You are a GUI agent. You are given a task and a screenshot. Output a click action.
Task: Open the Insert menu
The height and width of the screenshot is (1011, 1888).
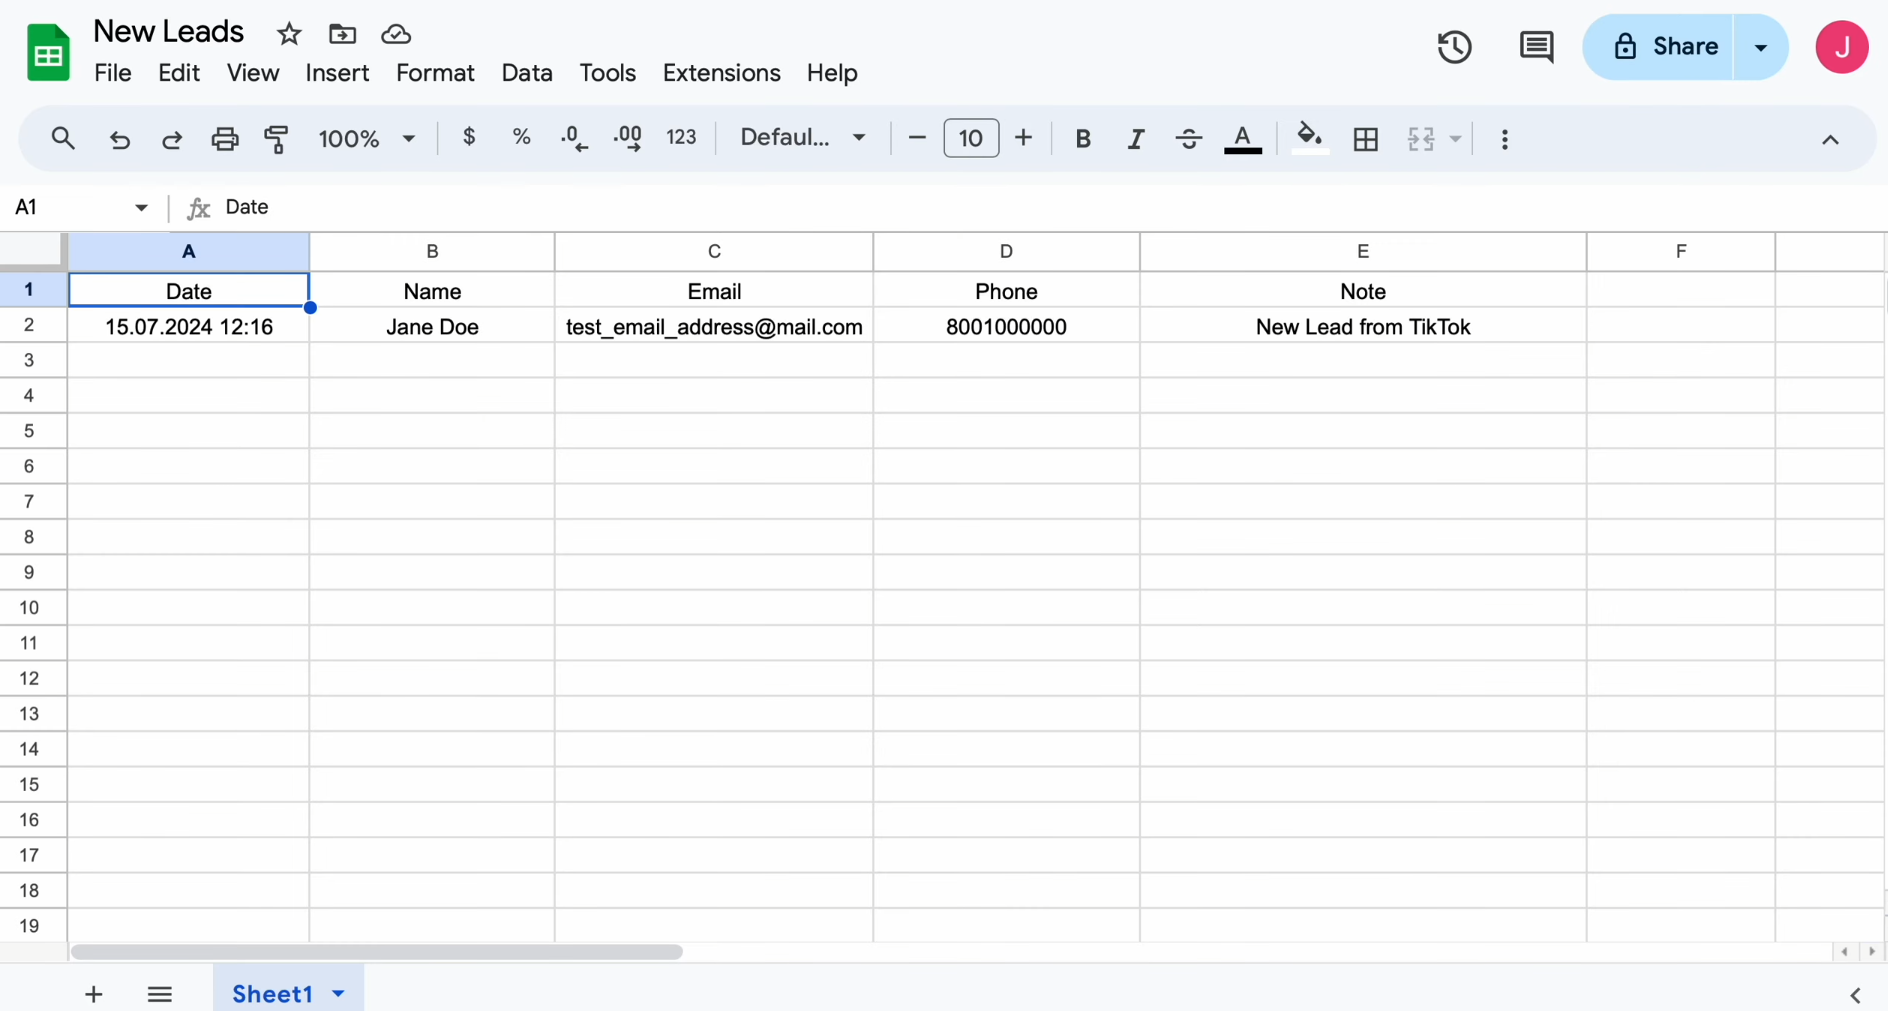tap(337, 73)
